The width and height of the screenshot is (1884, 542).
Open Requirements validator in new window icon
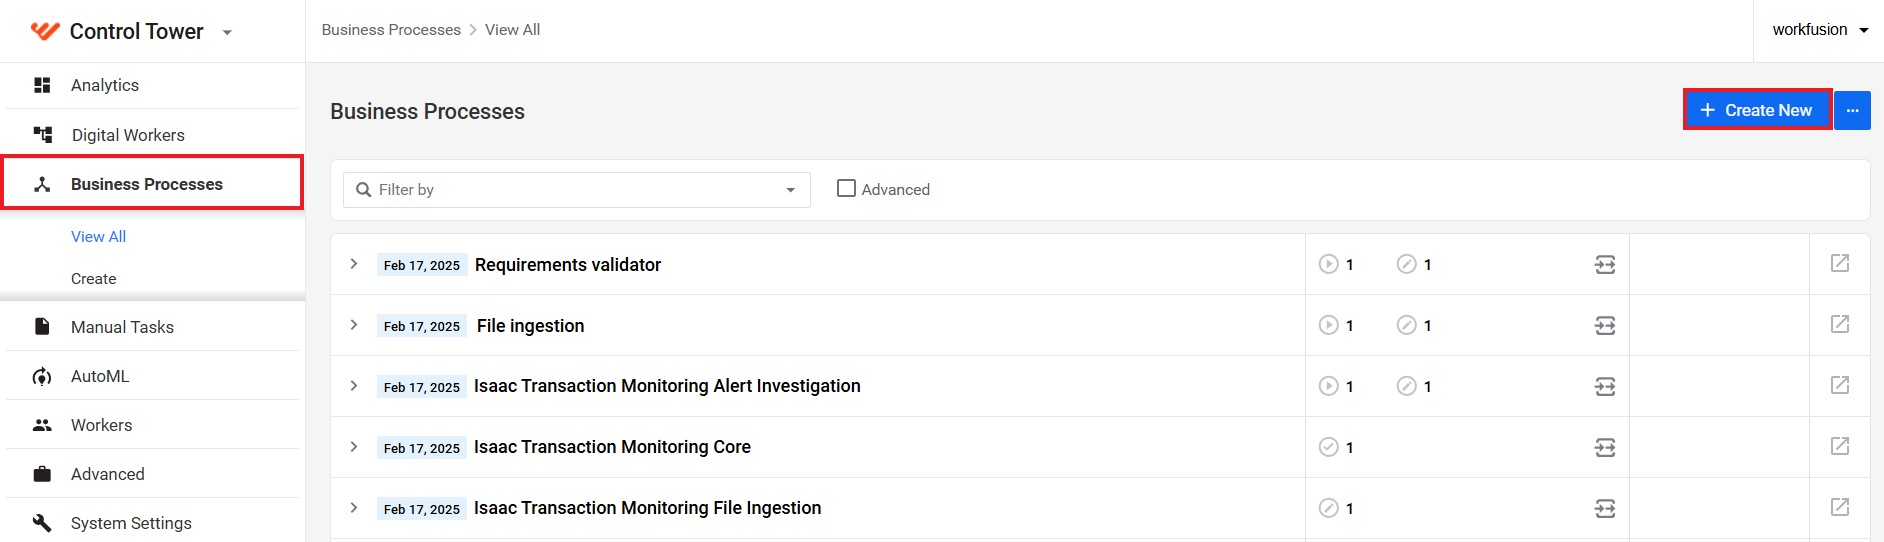tap(1839, 263)
